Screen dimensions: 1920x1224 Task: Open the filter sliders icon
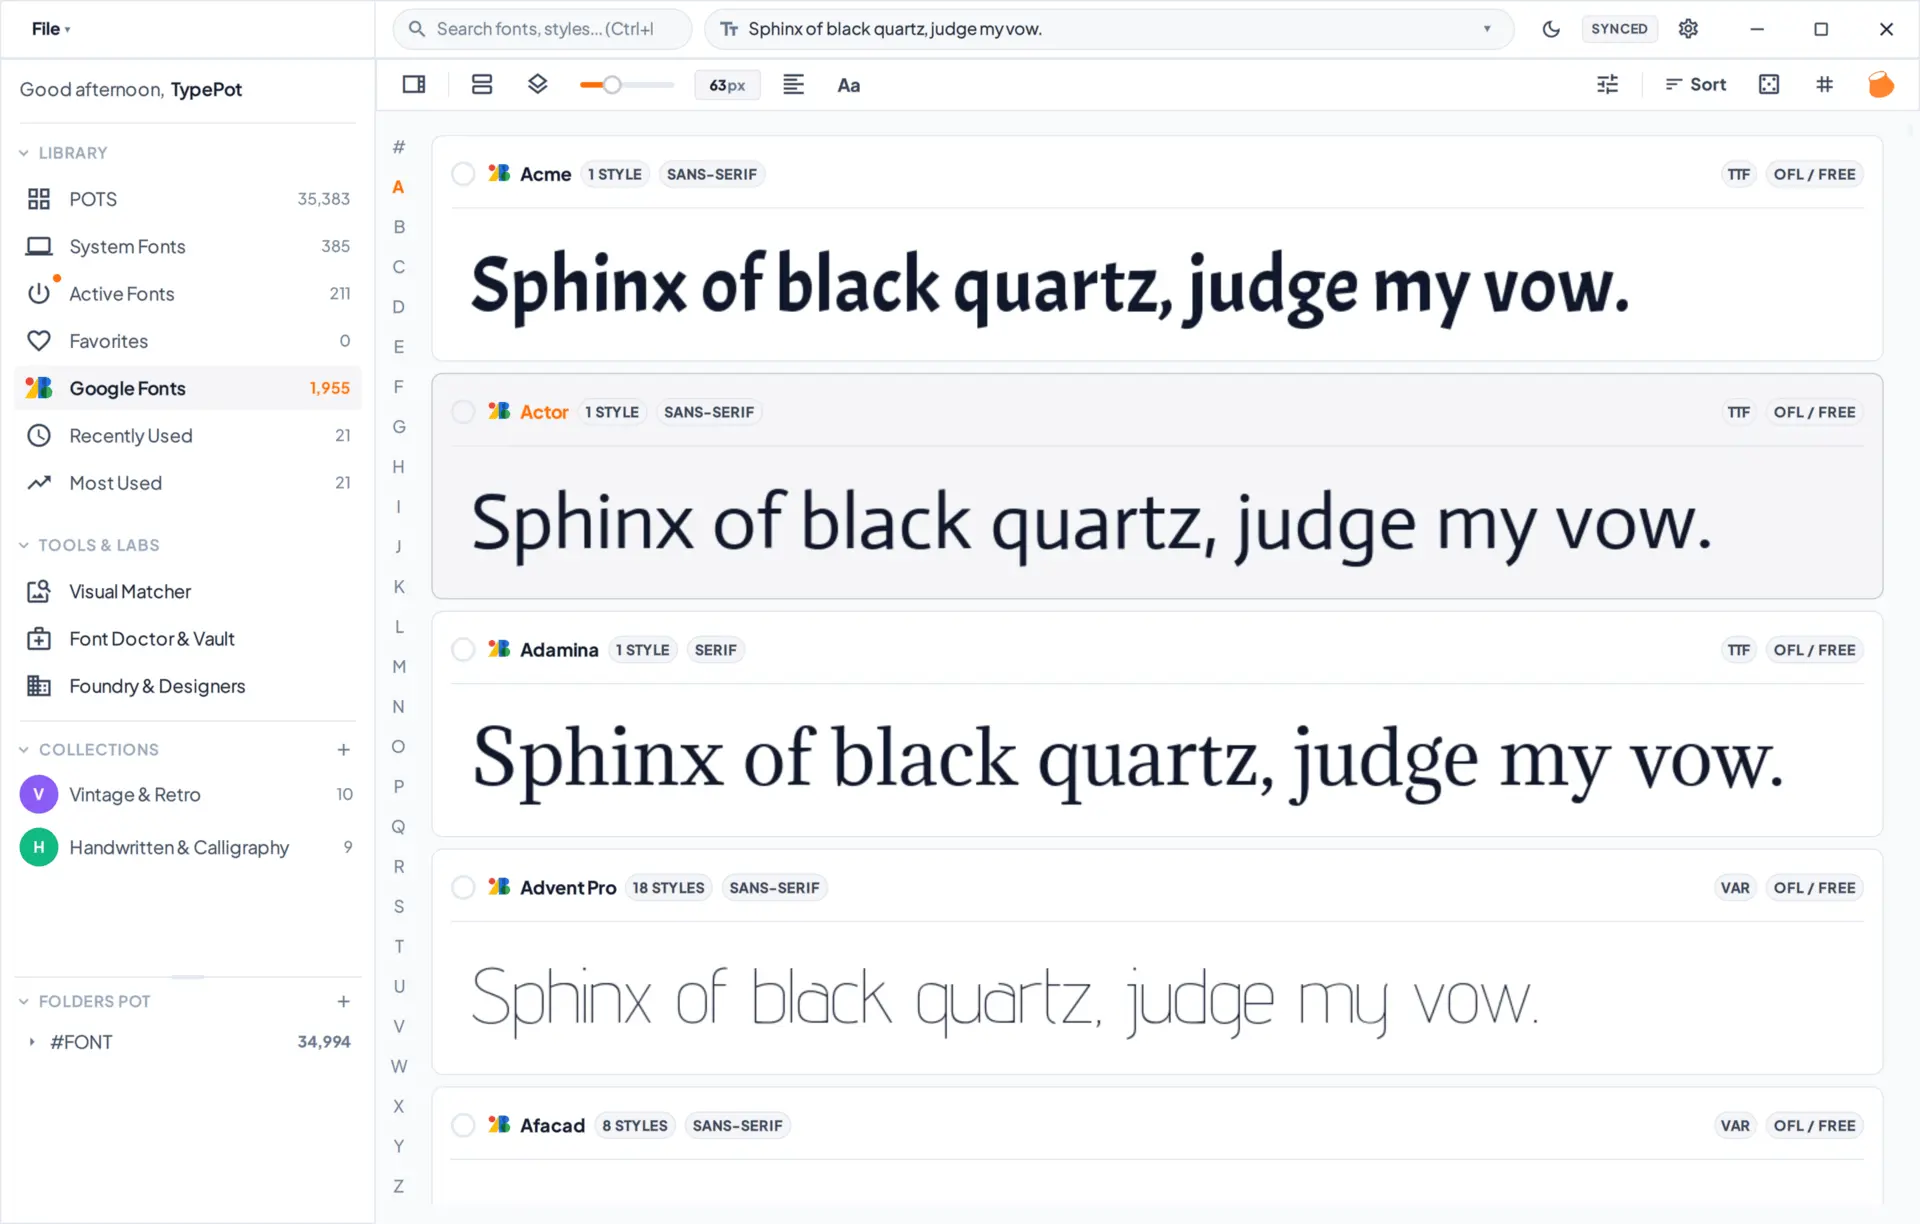(x=1608, y=85)
